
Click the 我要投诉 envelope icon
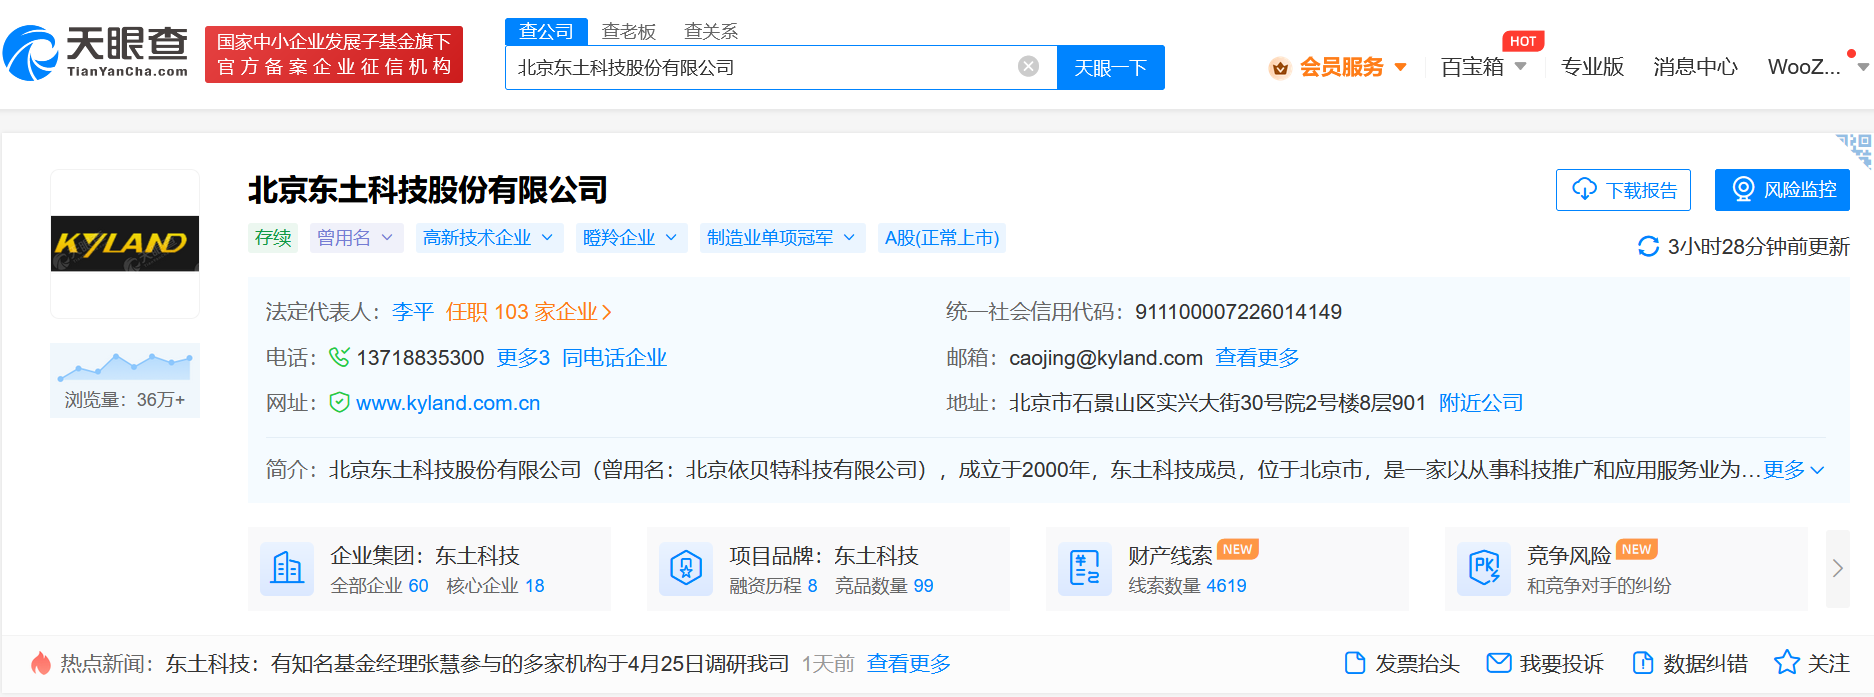pos(1498,663)
